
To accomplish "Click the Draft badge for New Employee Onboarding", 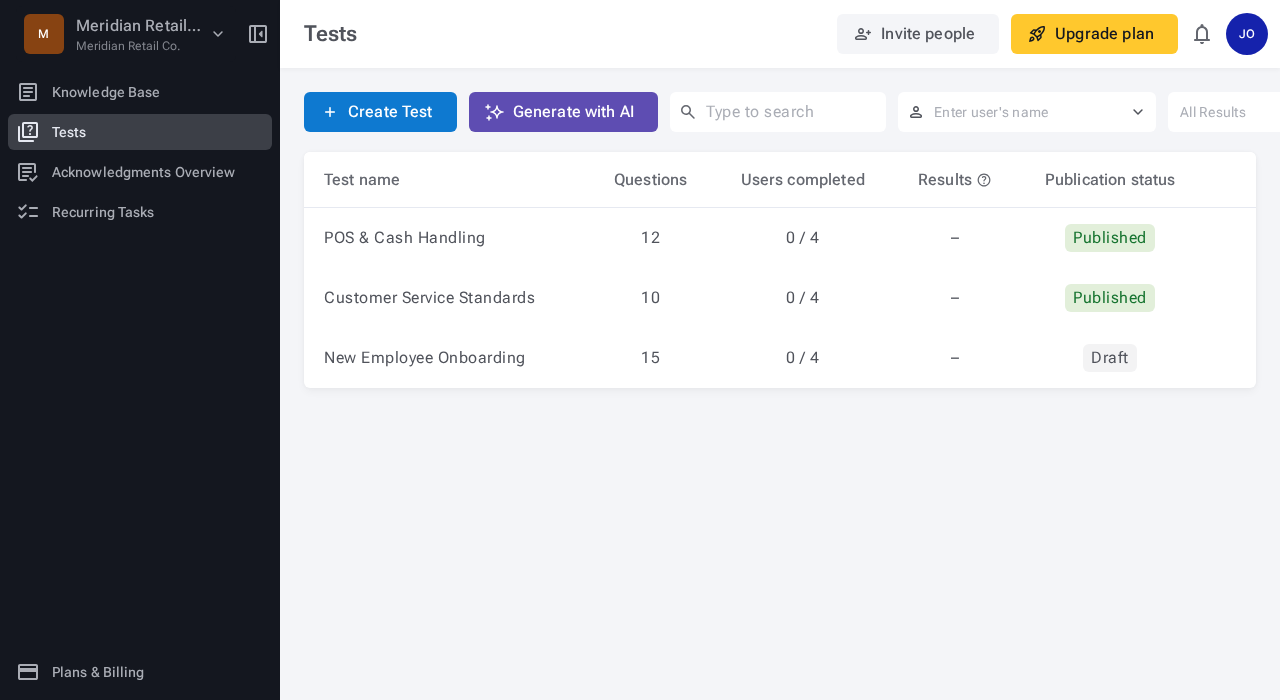I will pos(1110,358).
